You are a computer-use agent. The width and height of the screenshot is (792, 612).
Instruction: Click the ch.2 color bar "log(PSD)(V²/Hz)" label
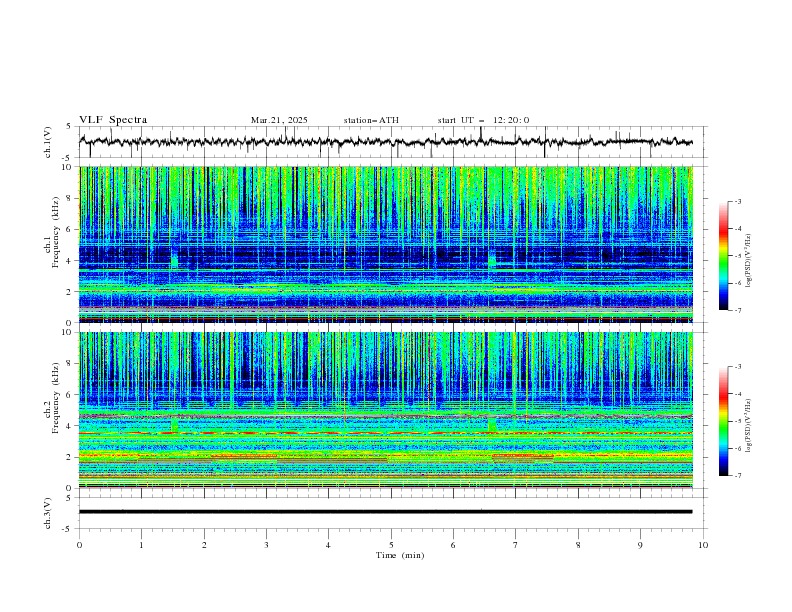pyautogui.click(x=749, y=426)
